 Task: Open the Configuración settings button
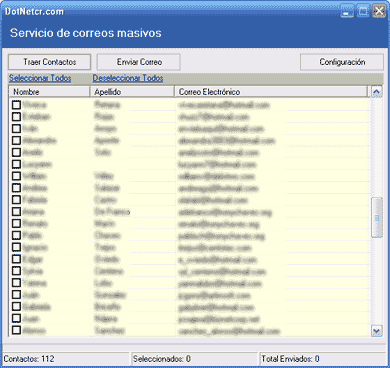(342, 62)
